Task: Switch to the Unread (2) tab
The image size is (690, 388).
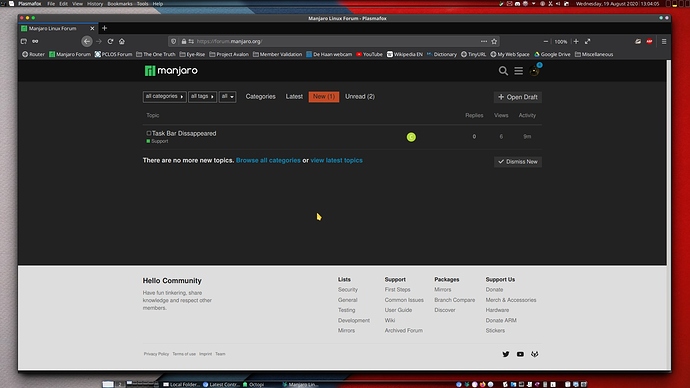Action: [x=360, y=96]
